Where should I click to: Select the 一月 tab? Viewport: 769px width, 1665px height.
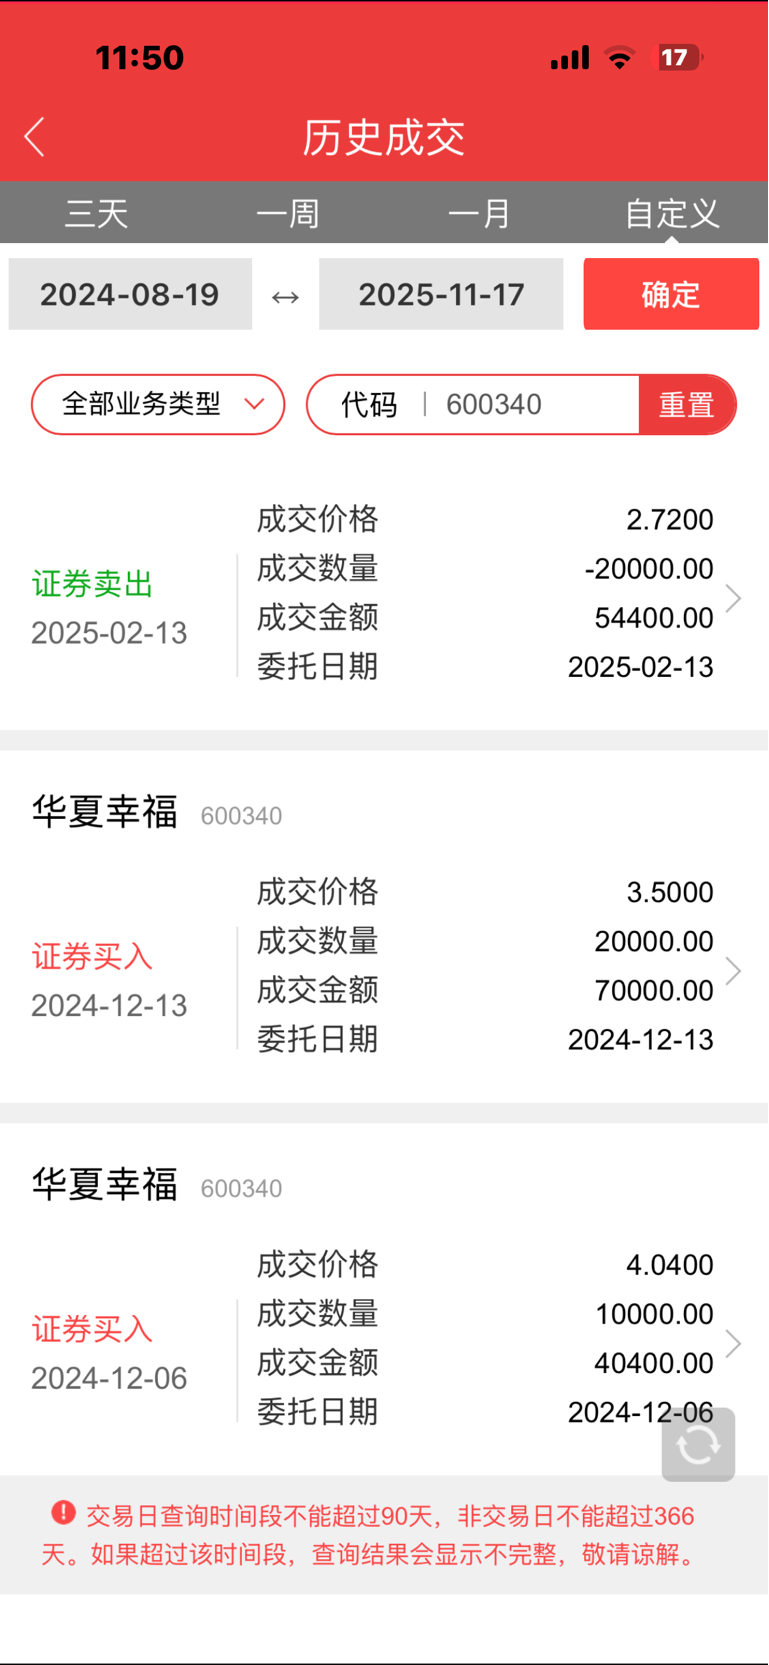pos(479,213)
